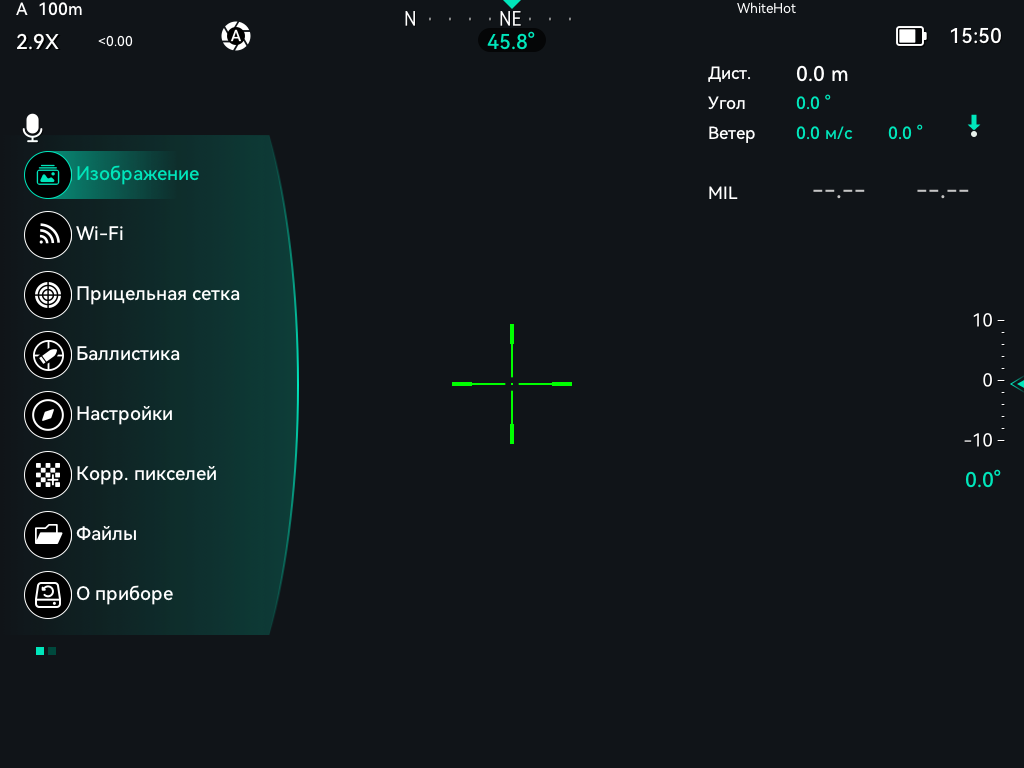Click the <0.00 value beside magnification

tap(115, 41)
